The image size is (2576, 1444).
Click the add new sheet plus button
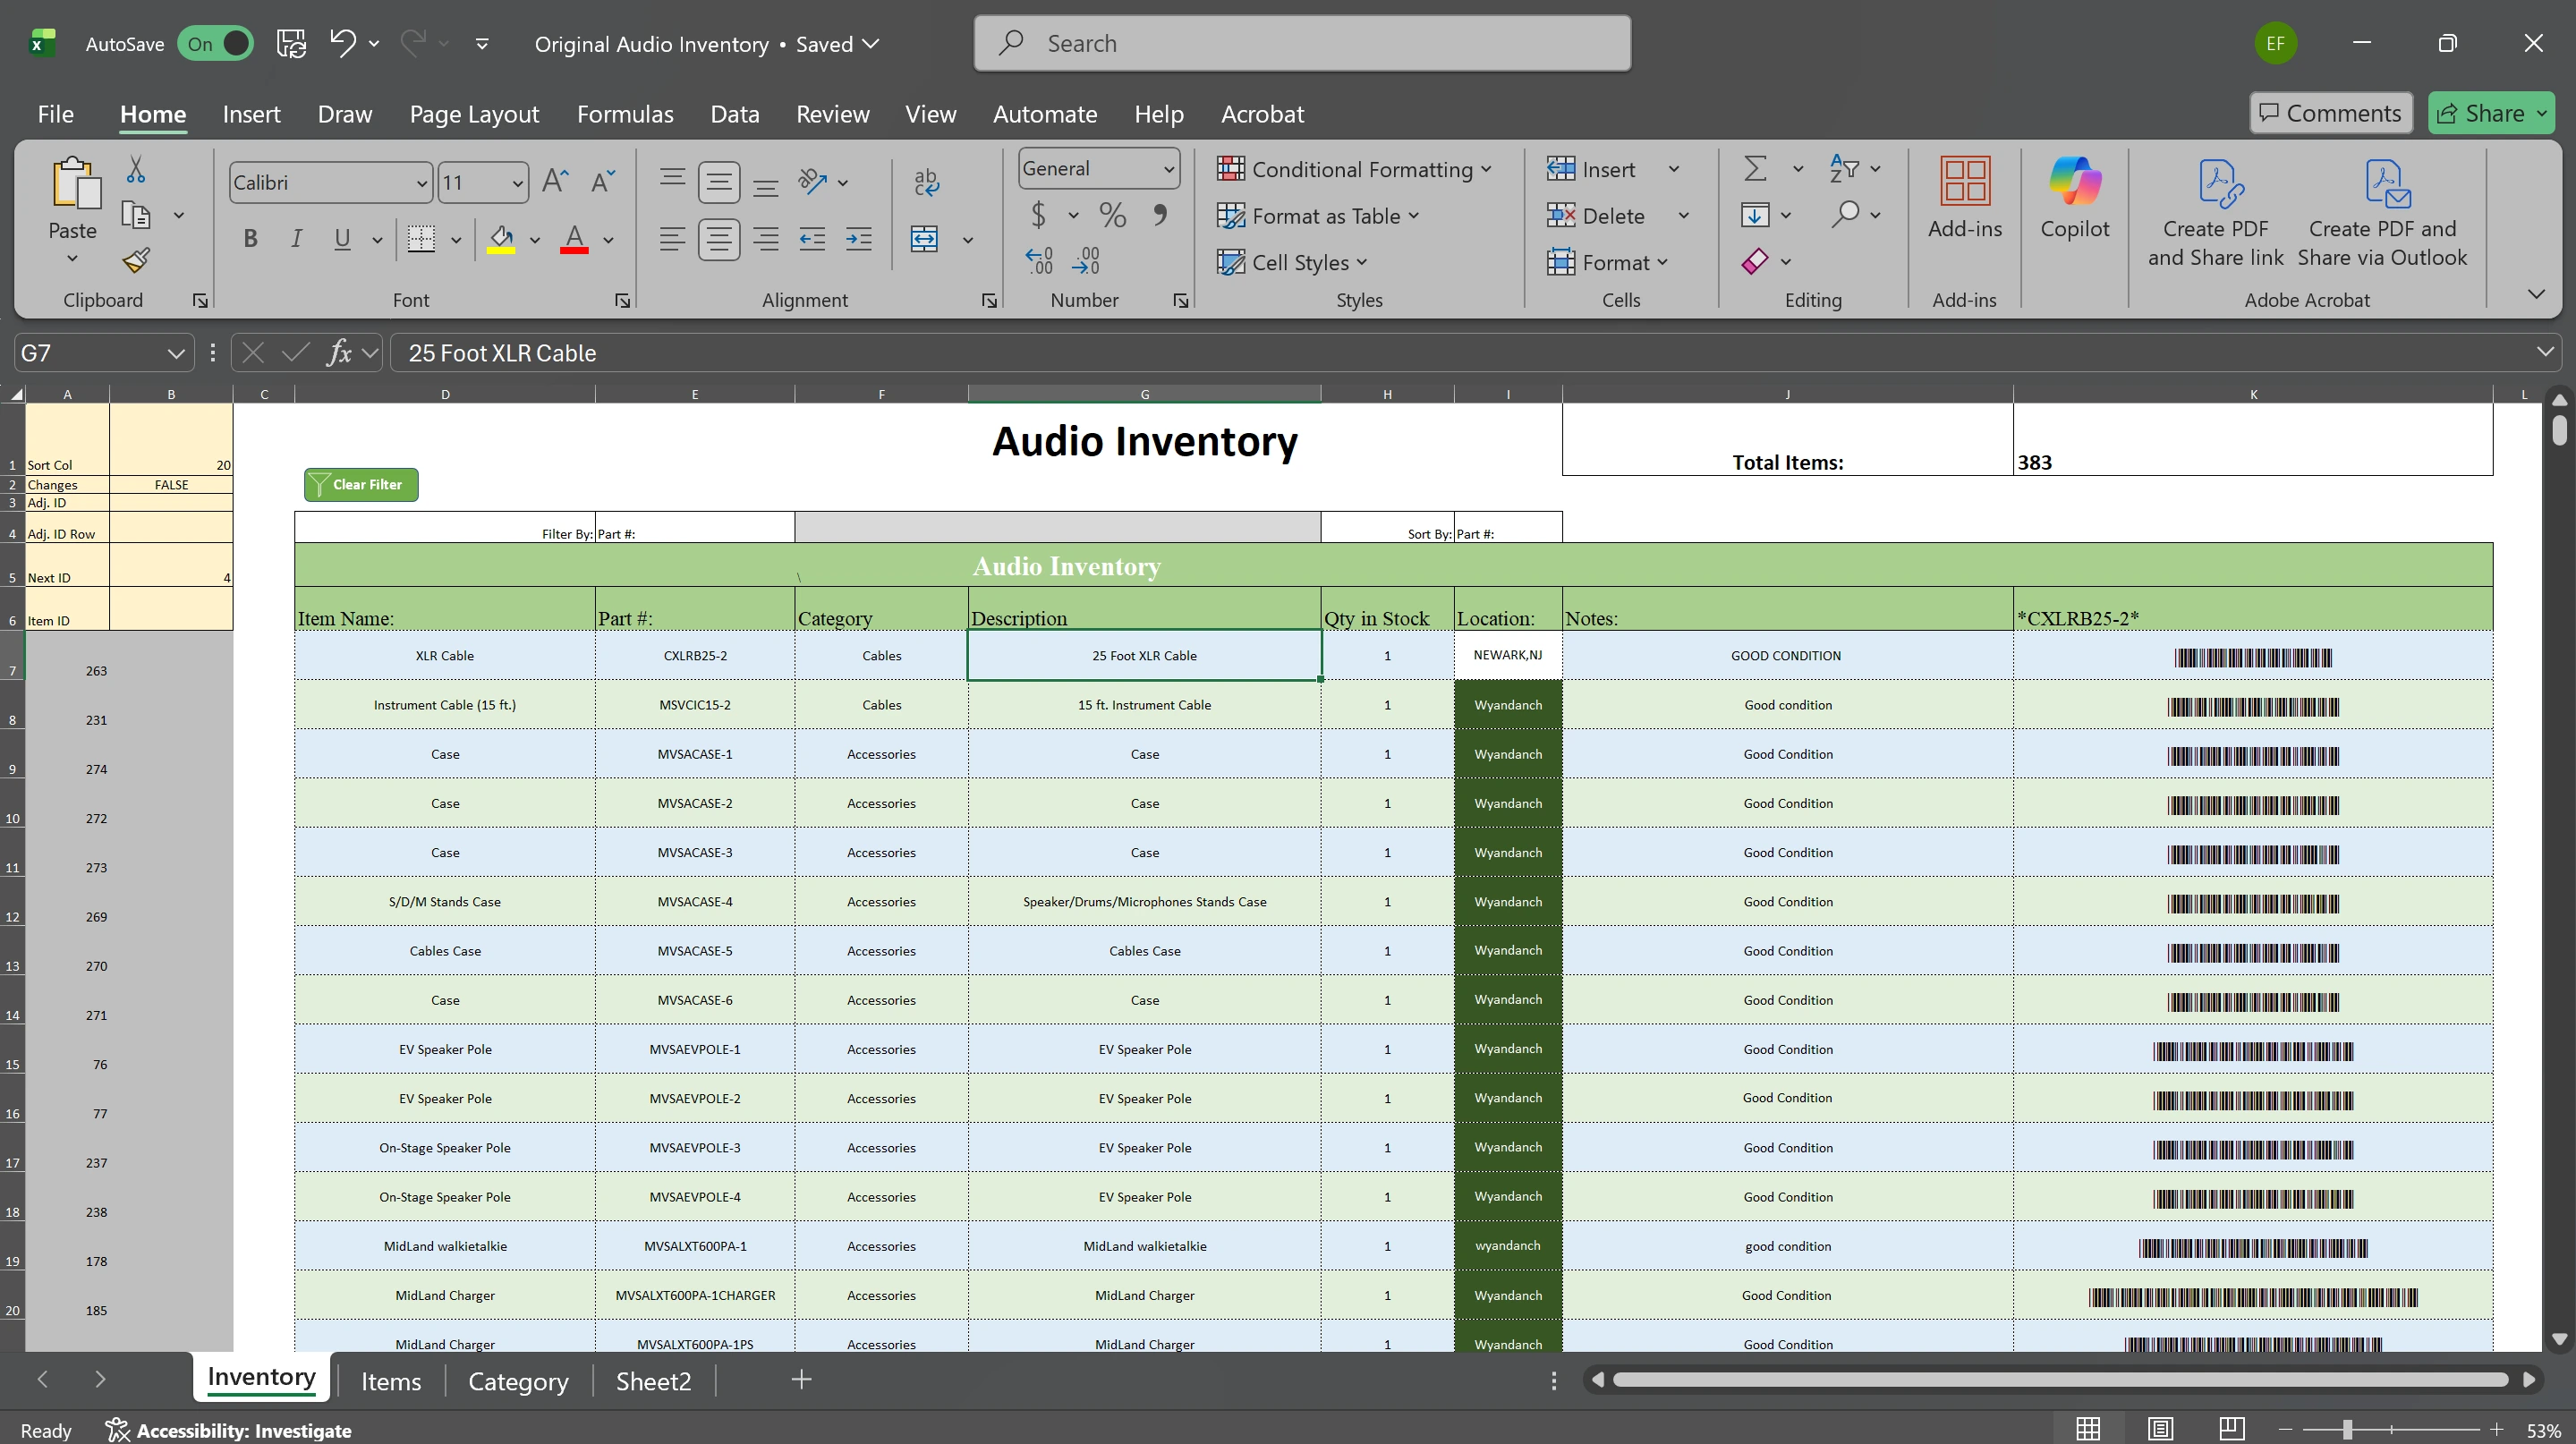tap(801, 1380)
